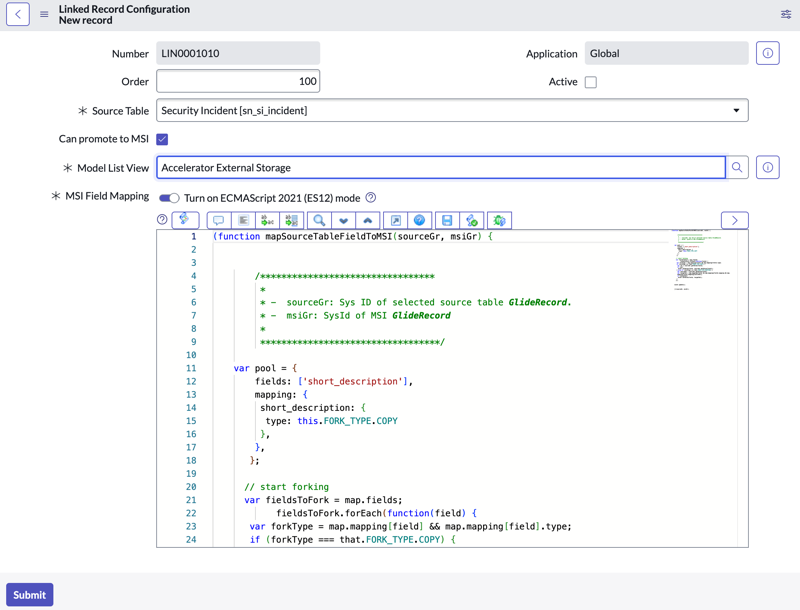Submit the new record

point(30,595)
